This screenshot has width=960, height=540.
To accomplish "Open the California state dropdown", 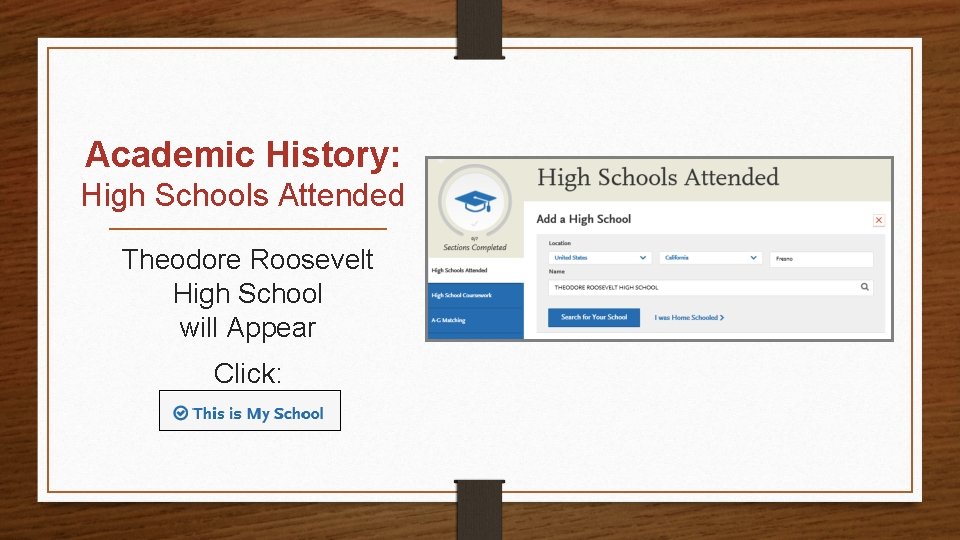I will tap(710, 258).
